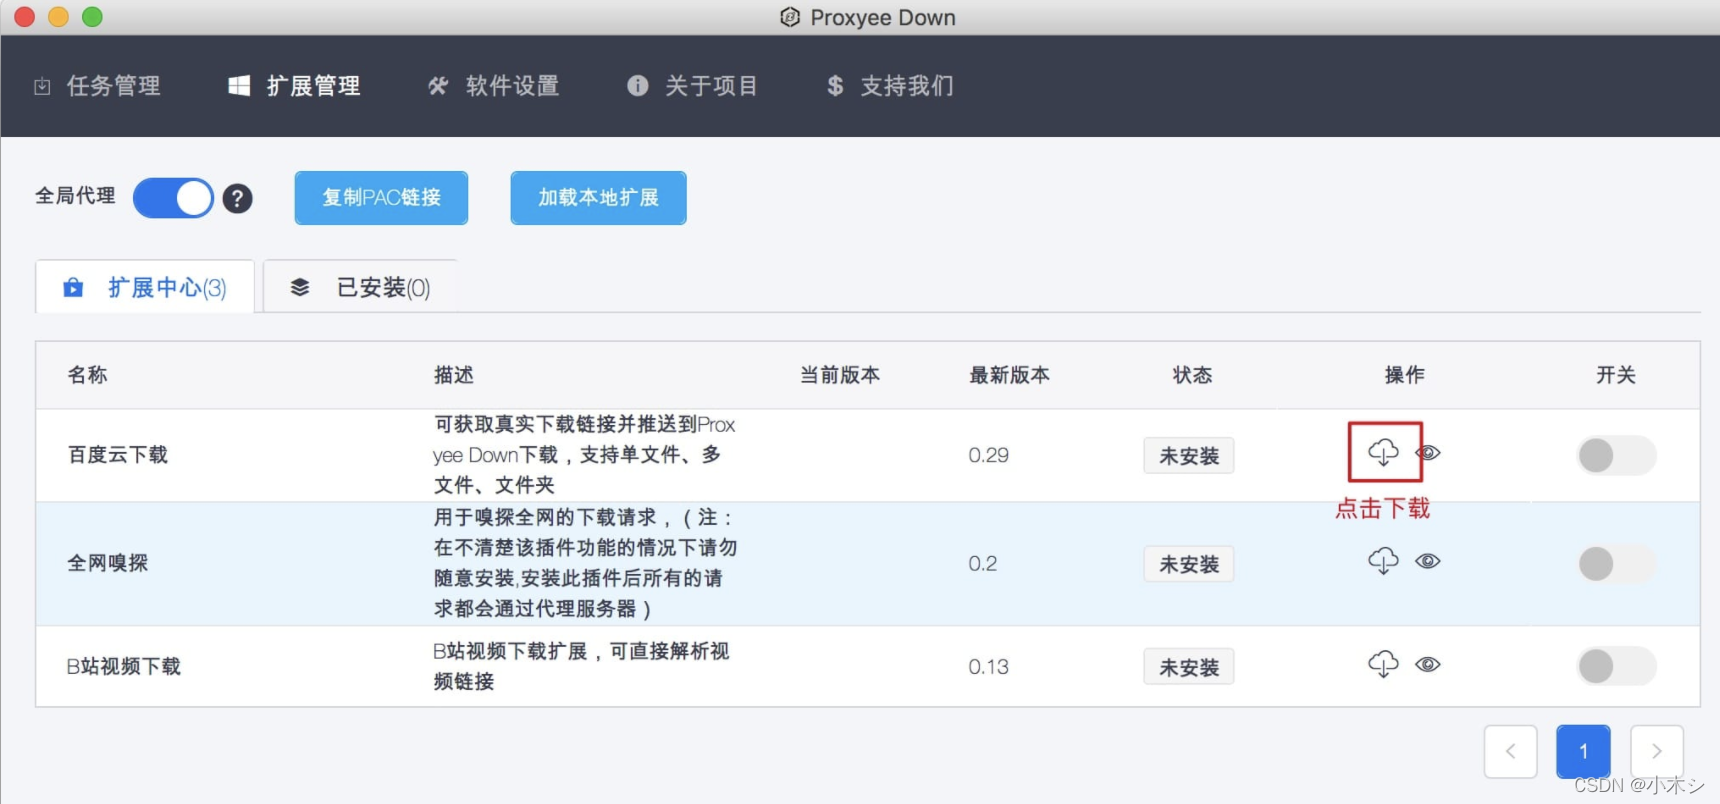This screenshot has height=804, width=1720.
Task: Click the 全局代理 label
Action: [75, 196]
